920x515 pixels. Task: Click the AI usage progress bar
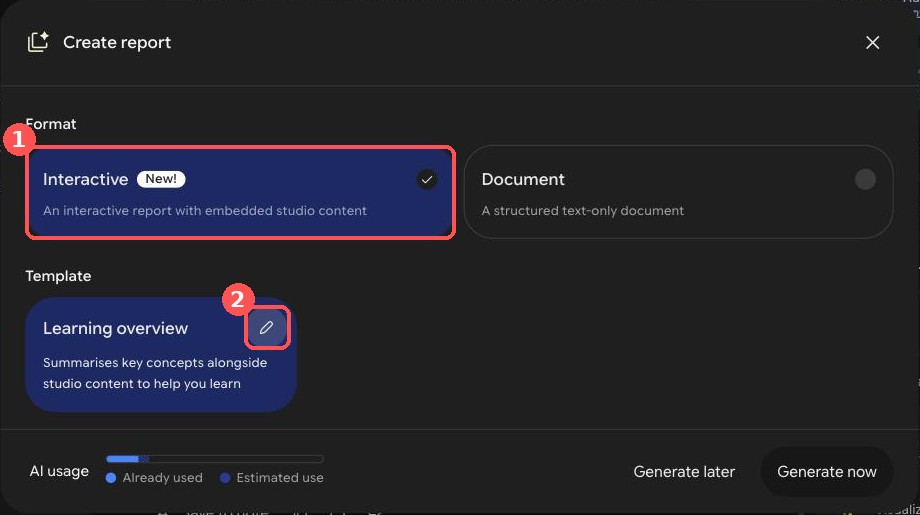tap(215, 459)
